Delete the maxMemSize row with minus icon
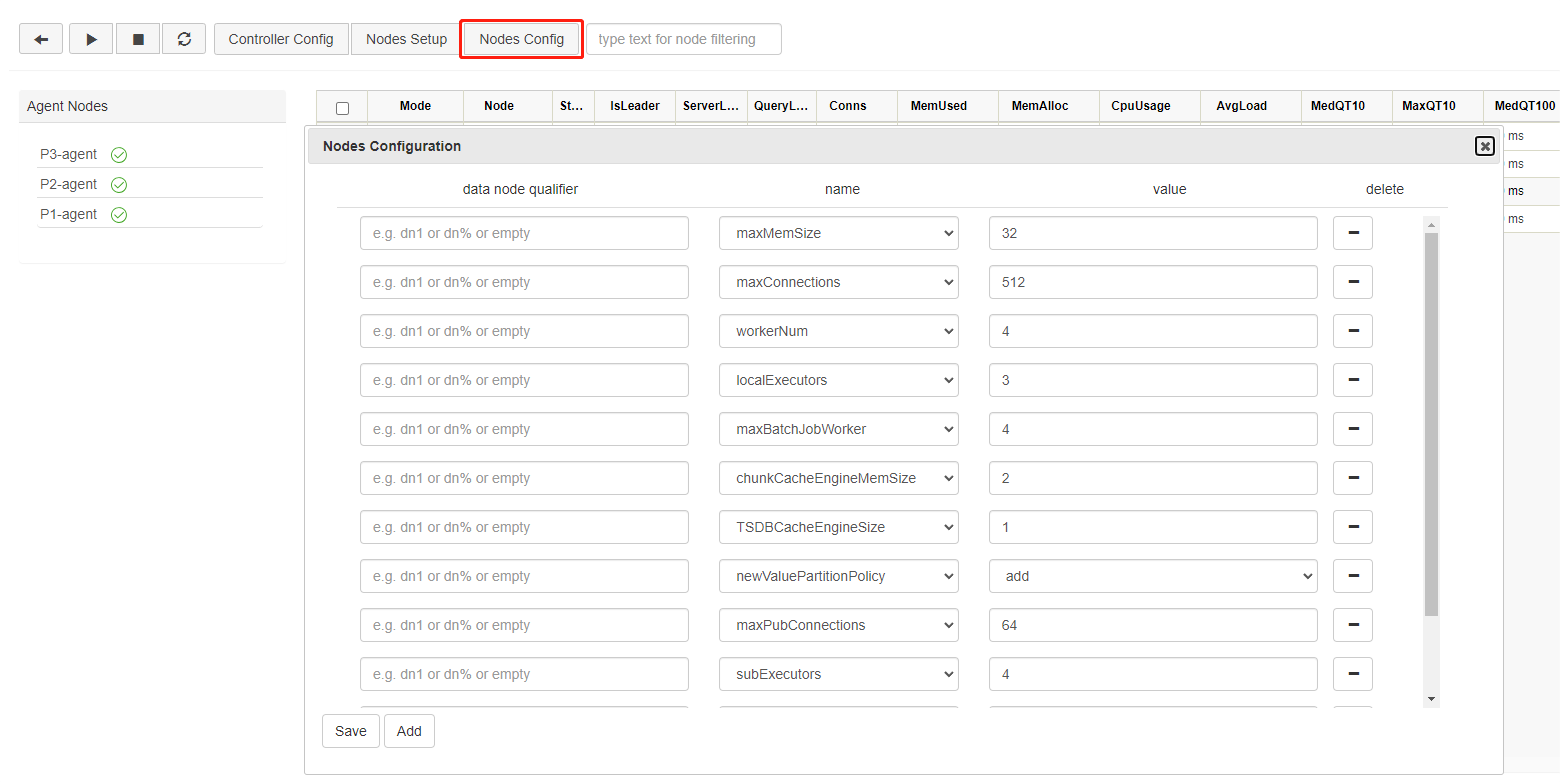1560x782 pixels. pyautogui.click(x=1353, y=233)
